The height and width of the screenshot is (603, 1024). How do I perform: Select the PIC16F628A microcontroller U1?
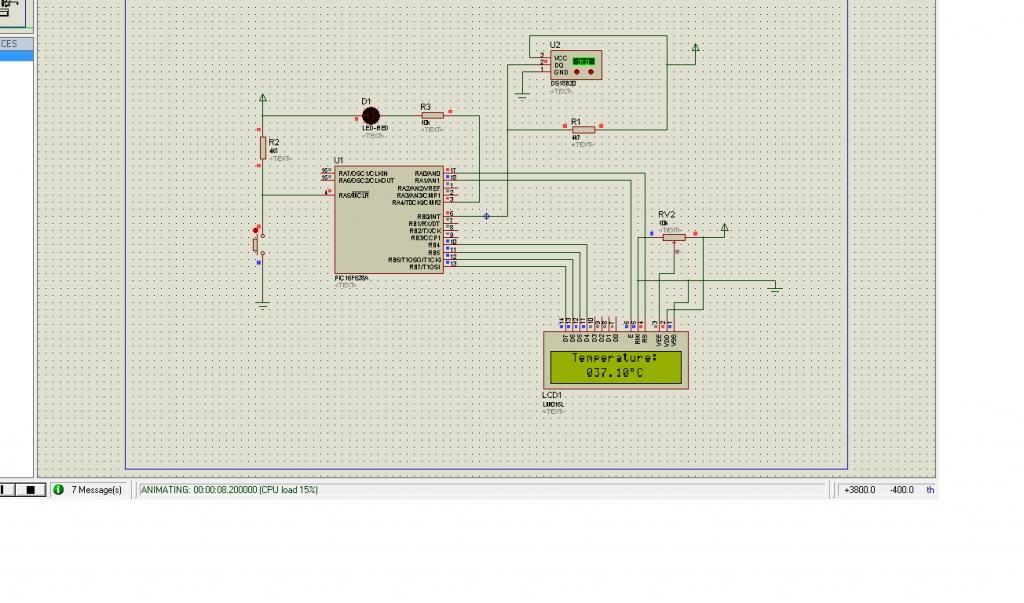pos(389,220)
